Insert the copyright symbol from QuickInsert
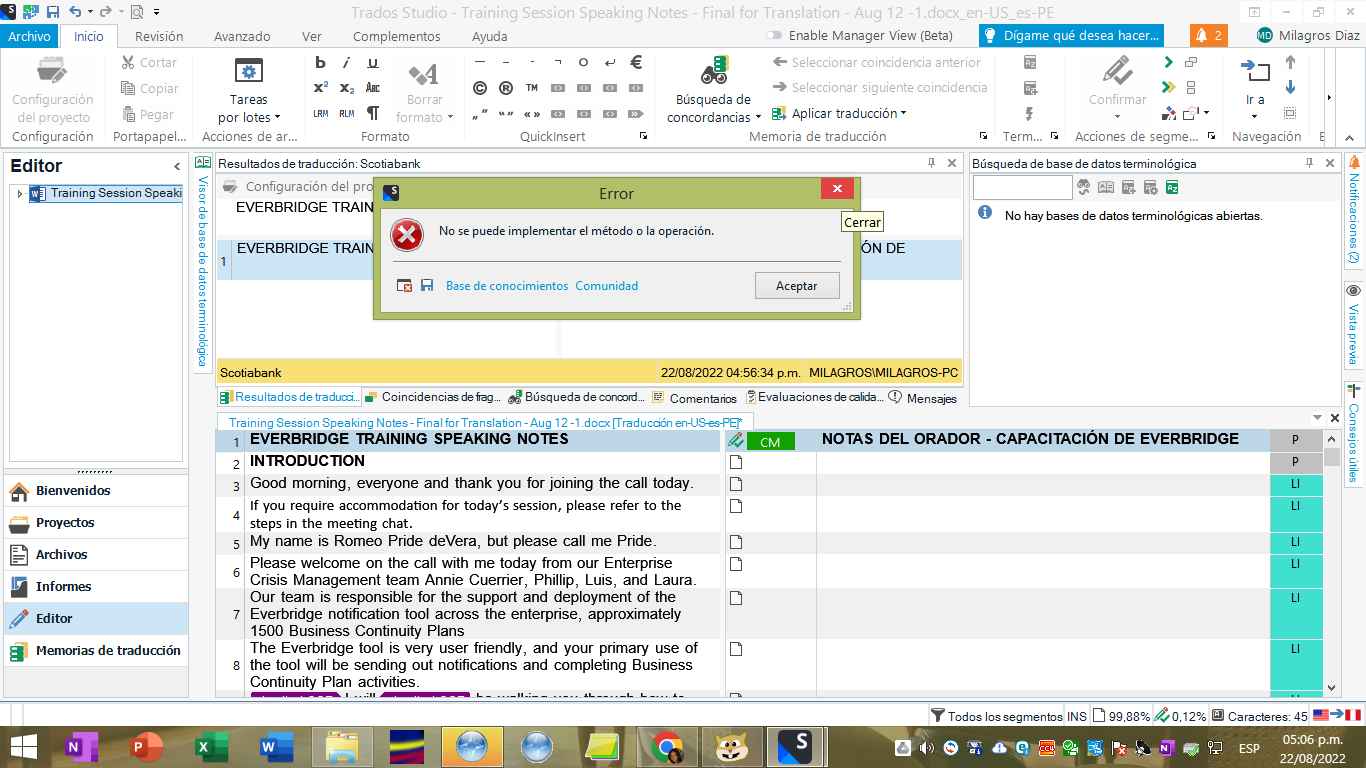 (x=480, y=88)
